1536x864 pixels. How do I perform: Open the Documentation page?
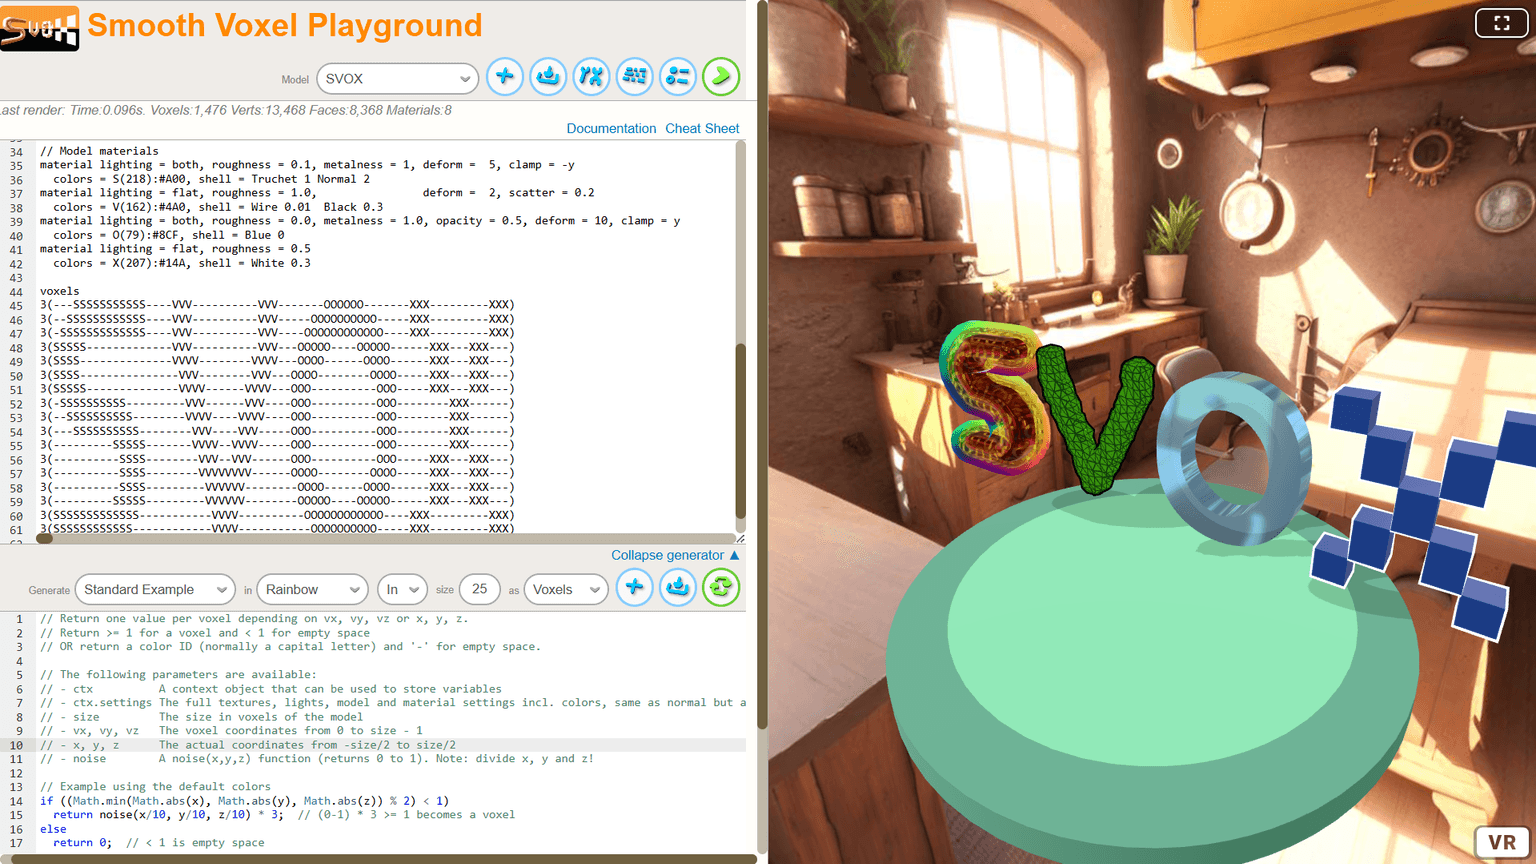[x=611, y=128]
